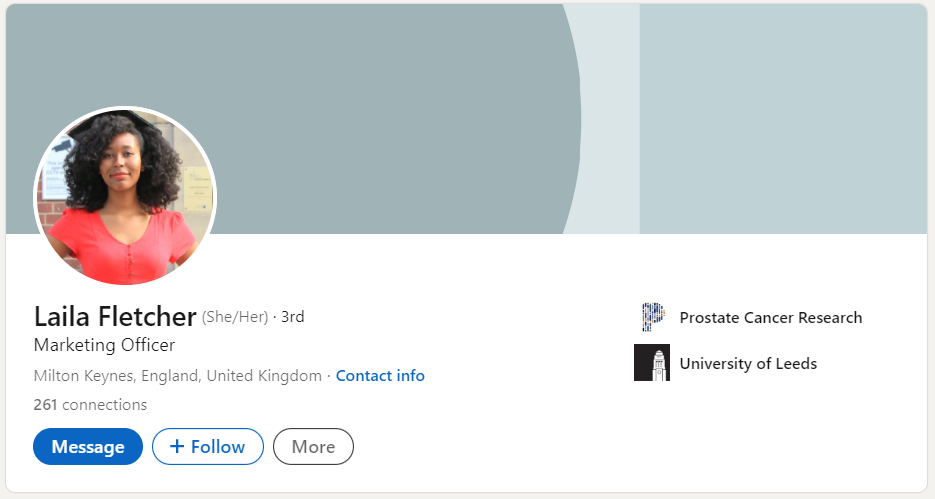
Task: Open the Contact info link
Action: pos(380,376)
